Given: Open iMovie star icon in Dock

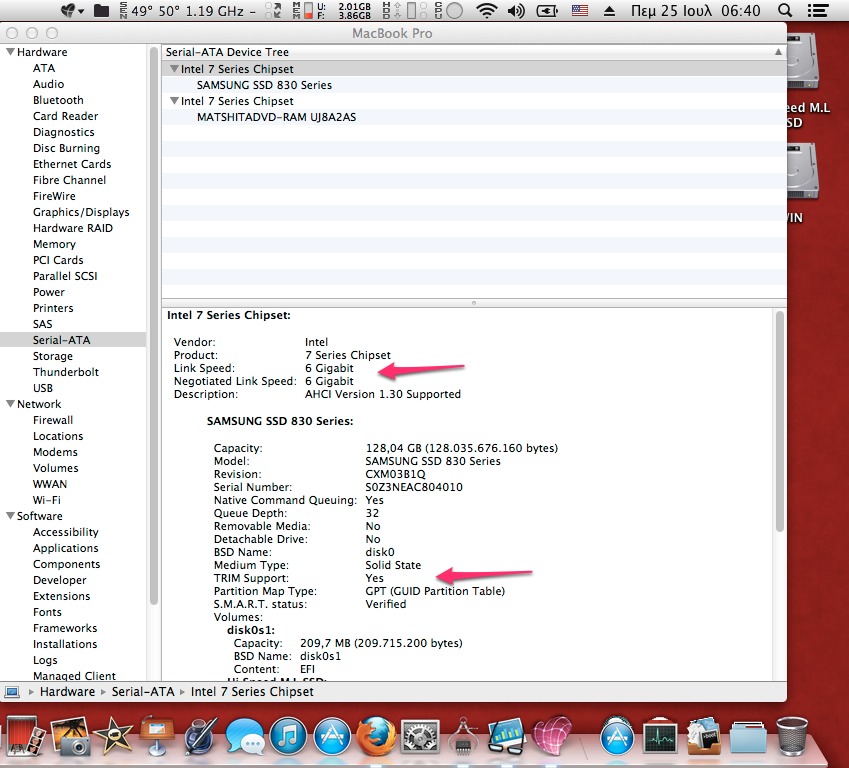Looking at the screenshot, I should pyautogui.click(x=113, y=736).
